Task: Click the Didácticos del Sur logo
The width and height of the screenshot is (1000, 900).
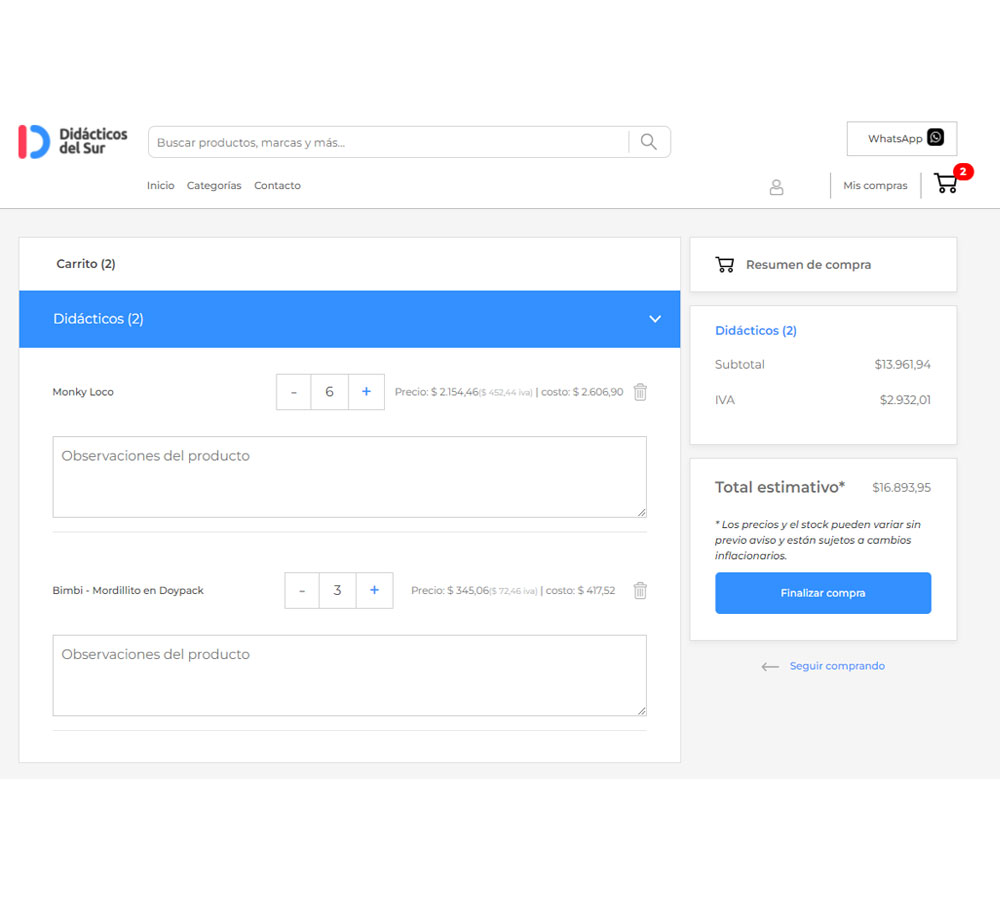Action: click(x=73, y=141)
